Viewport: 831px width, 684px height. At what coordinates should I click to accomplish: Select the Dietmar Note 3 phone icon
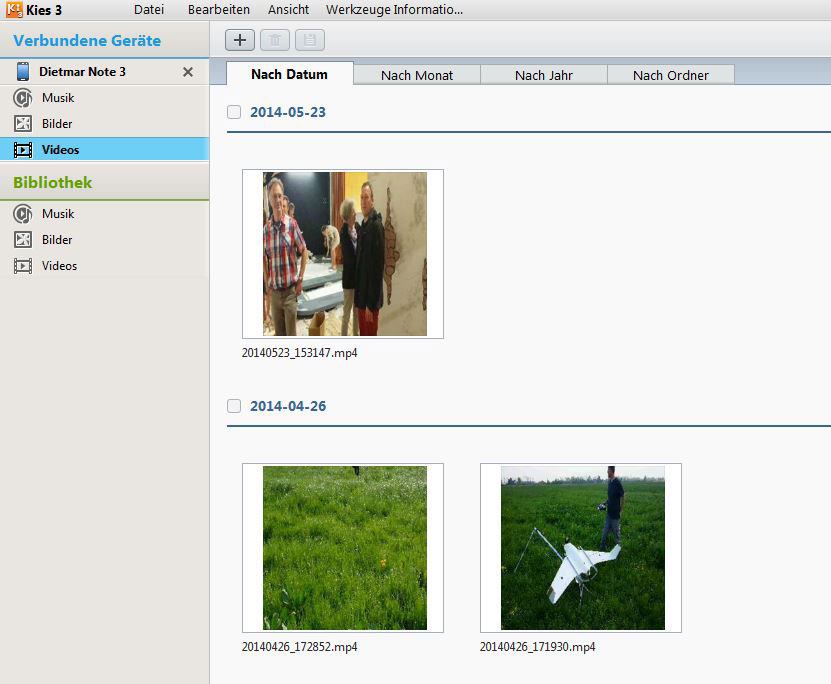click(x=22, y=72)
